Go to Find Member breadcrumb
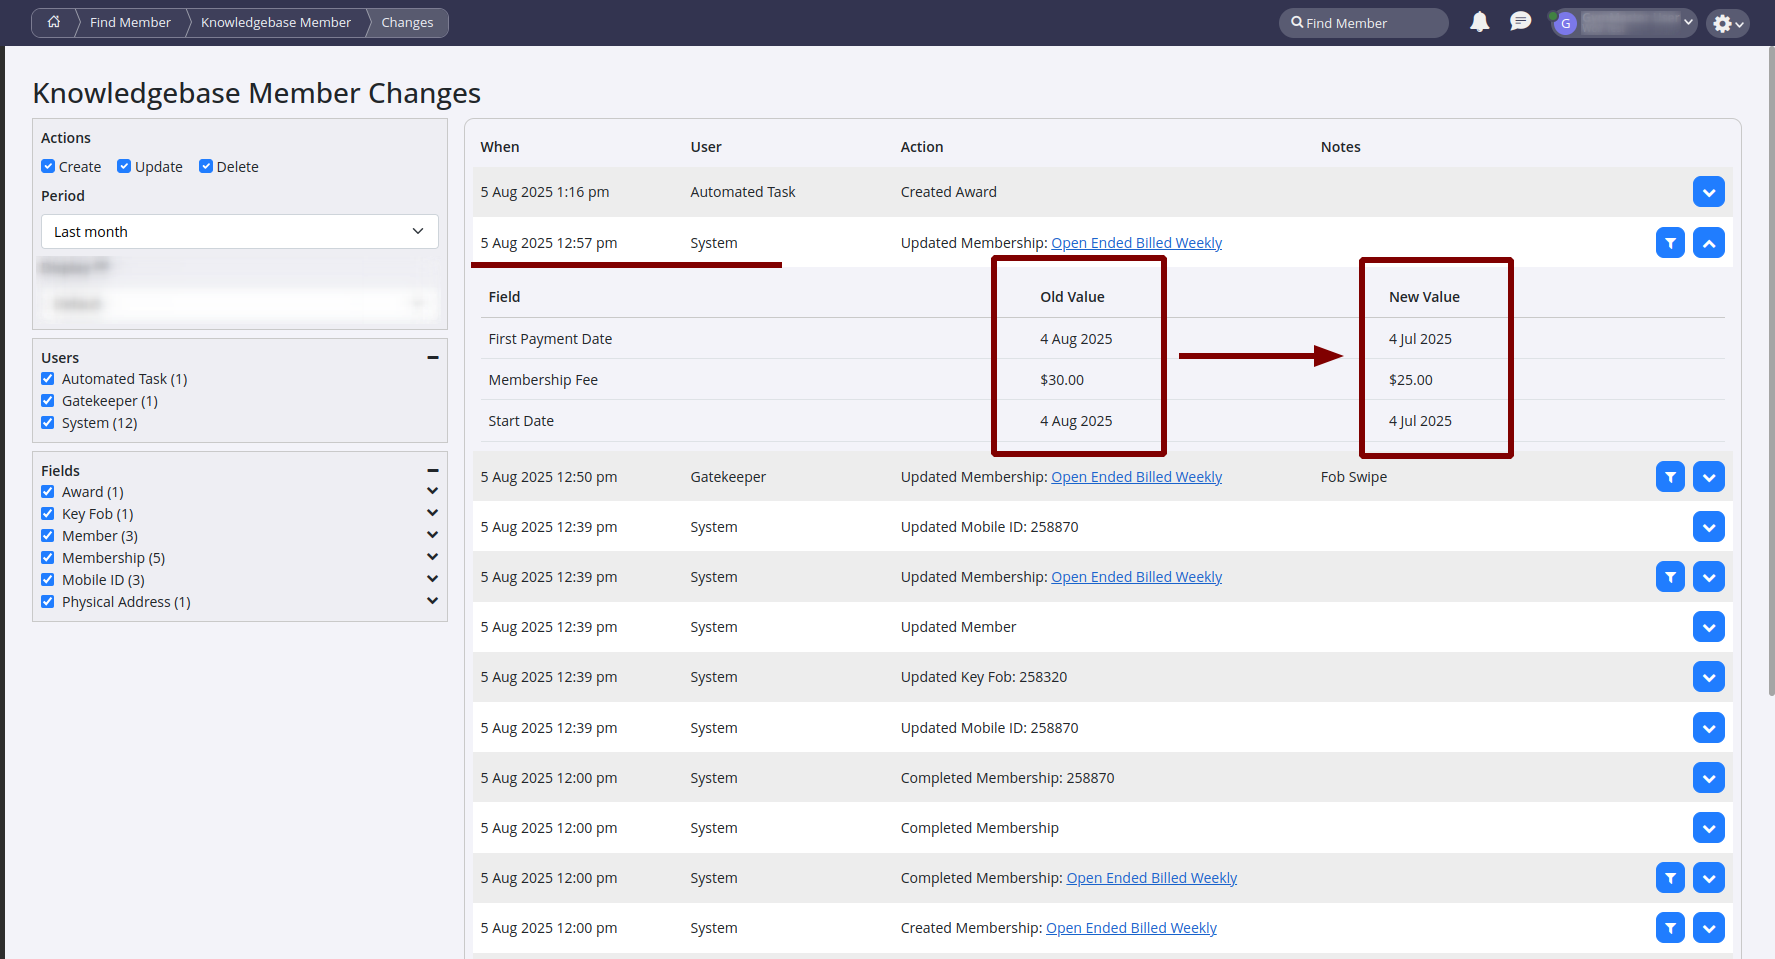The width and height of the screenshot is (1775, 959). [x=130, y=22]
